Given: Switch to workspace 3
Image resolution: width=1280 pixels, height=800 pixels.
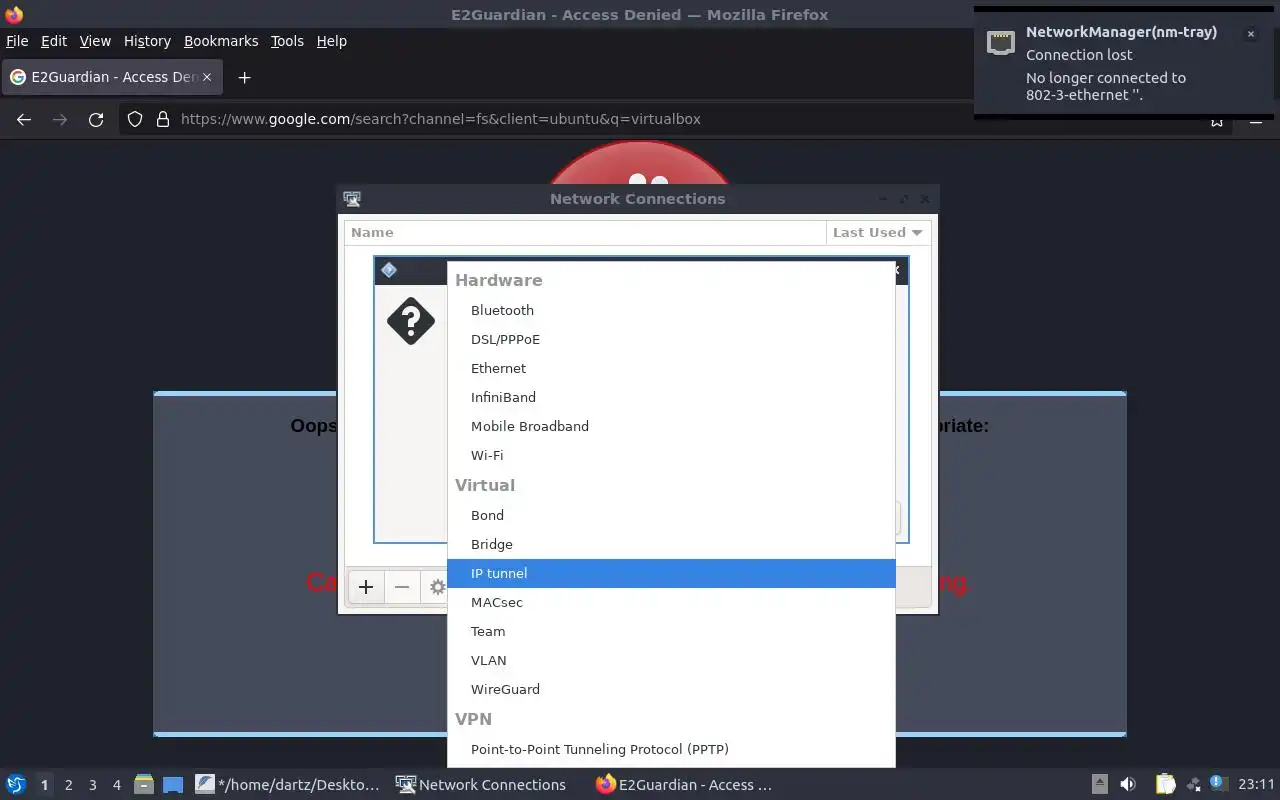Looking at the screenshot, I should click(92, 785).
